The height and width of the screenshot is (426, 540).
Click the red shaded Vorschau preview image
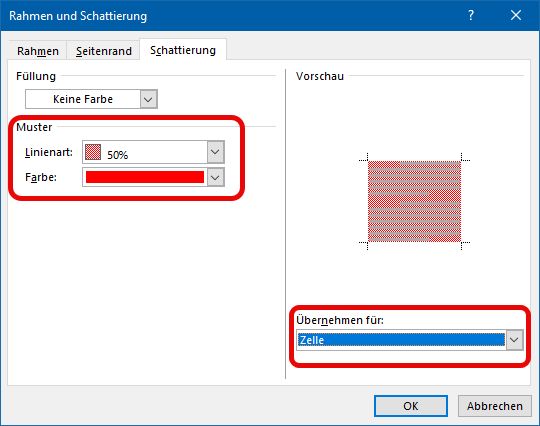tap(414, 201)
